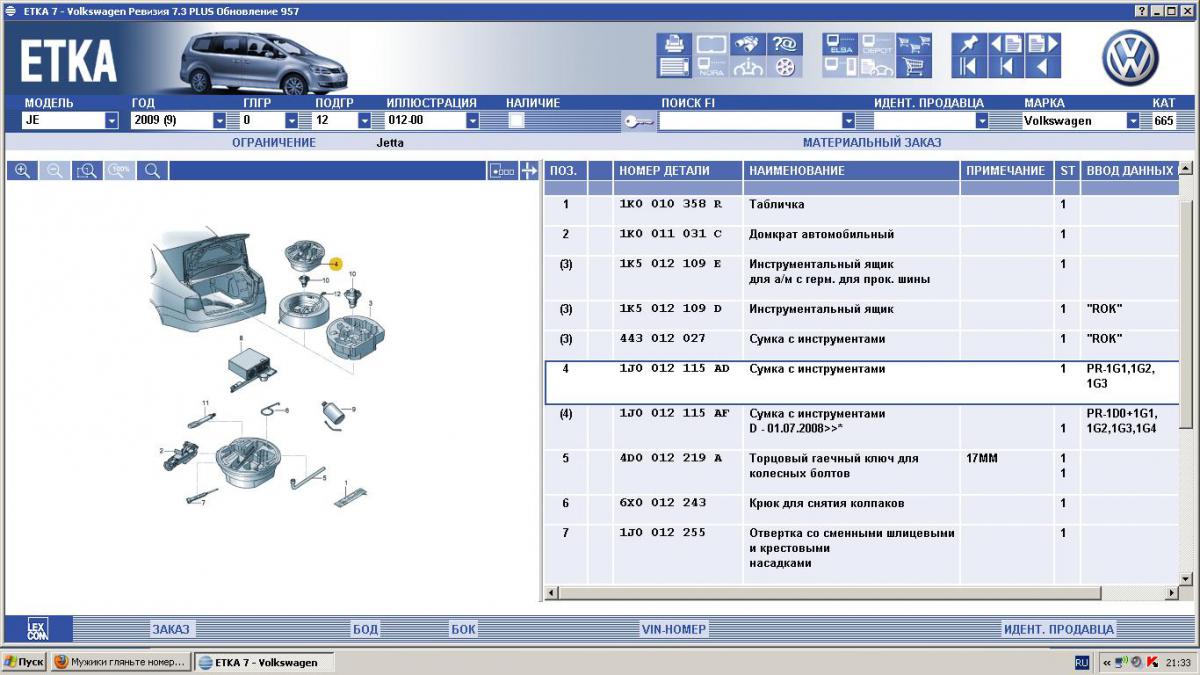1200x675 pixels.
Task: Click the zoom region magnifier icon
Action: 87,171
